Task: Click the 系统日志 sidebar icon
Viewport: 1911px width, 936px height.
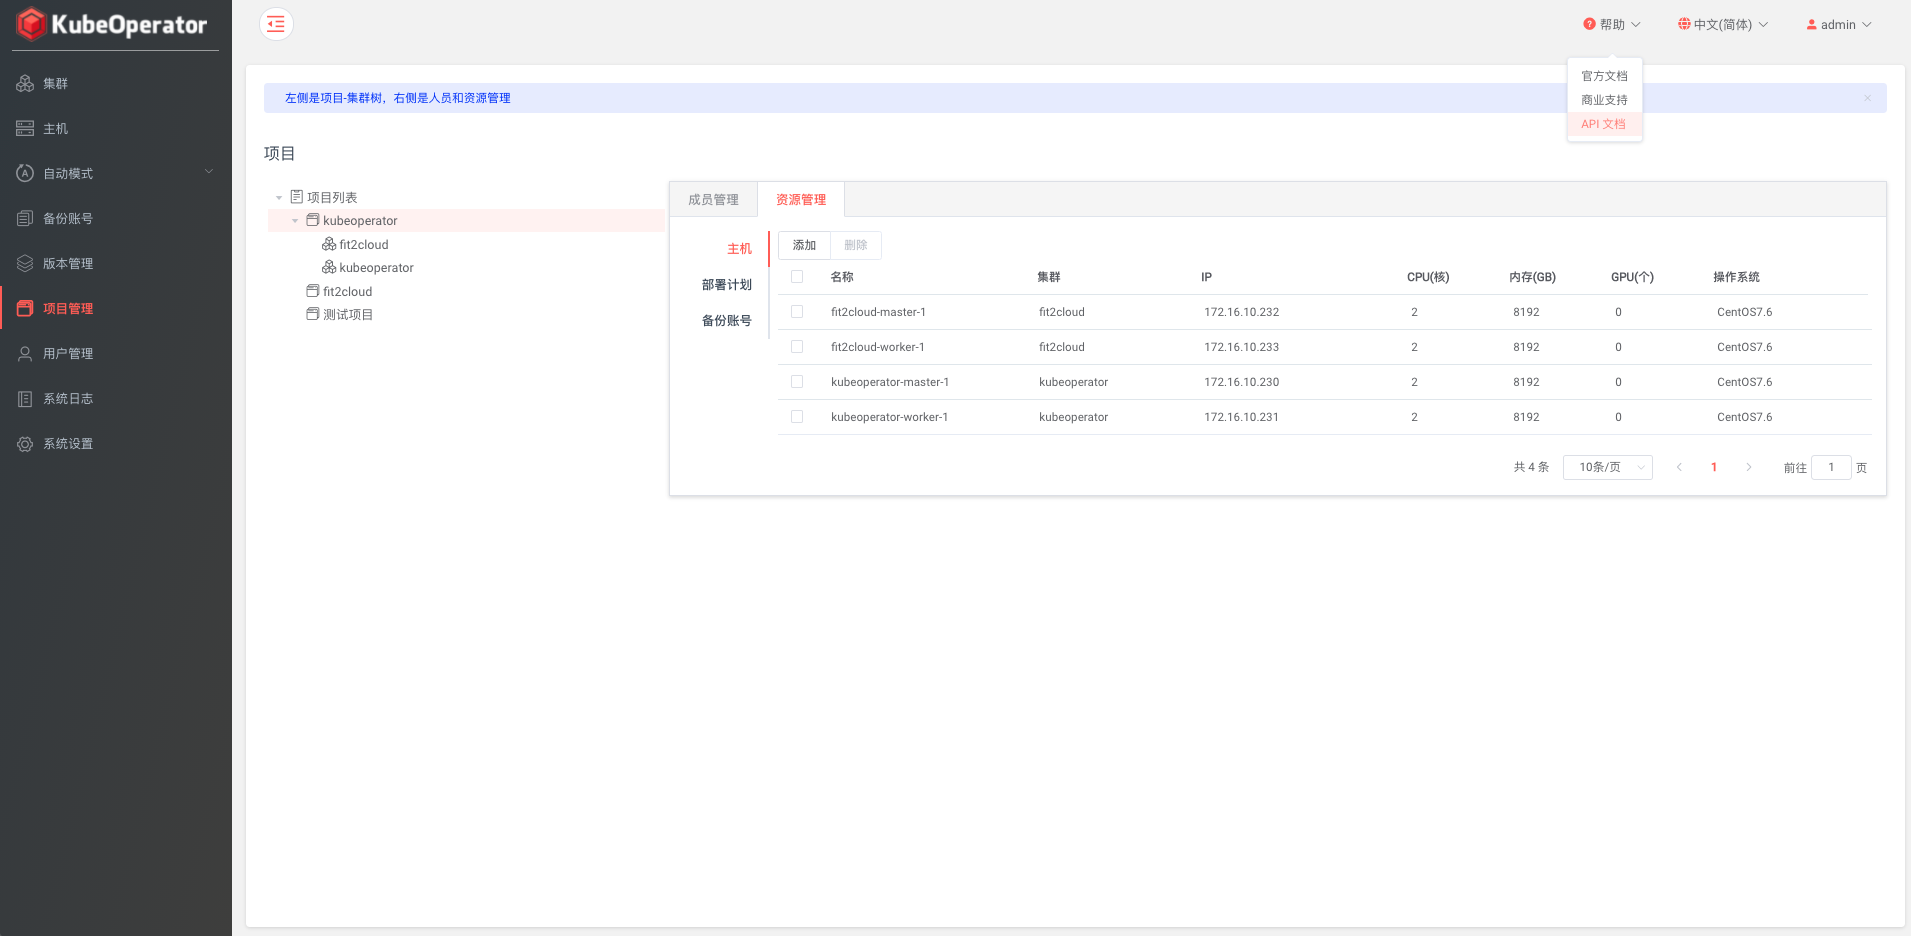Action: click(x=25, y=399)
